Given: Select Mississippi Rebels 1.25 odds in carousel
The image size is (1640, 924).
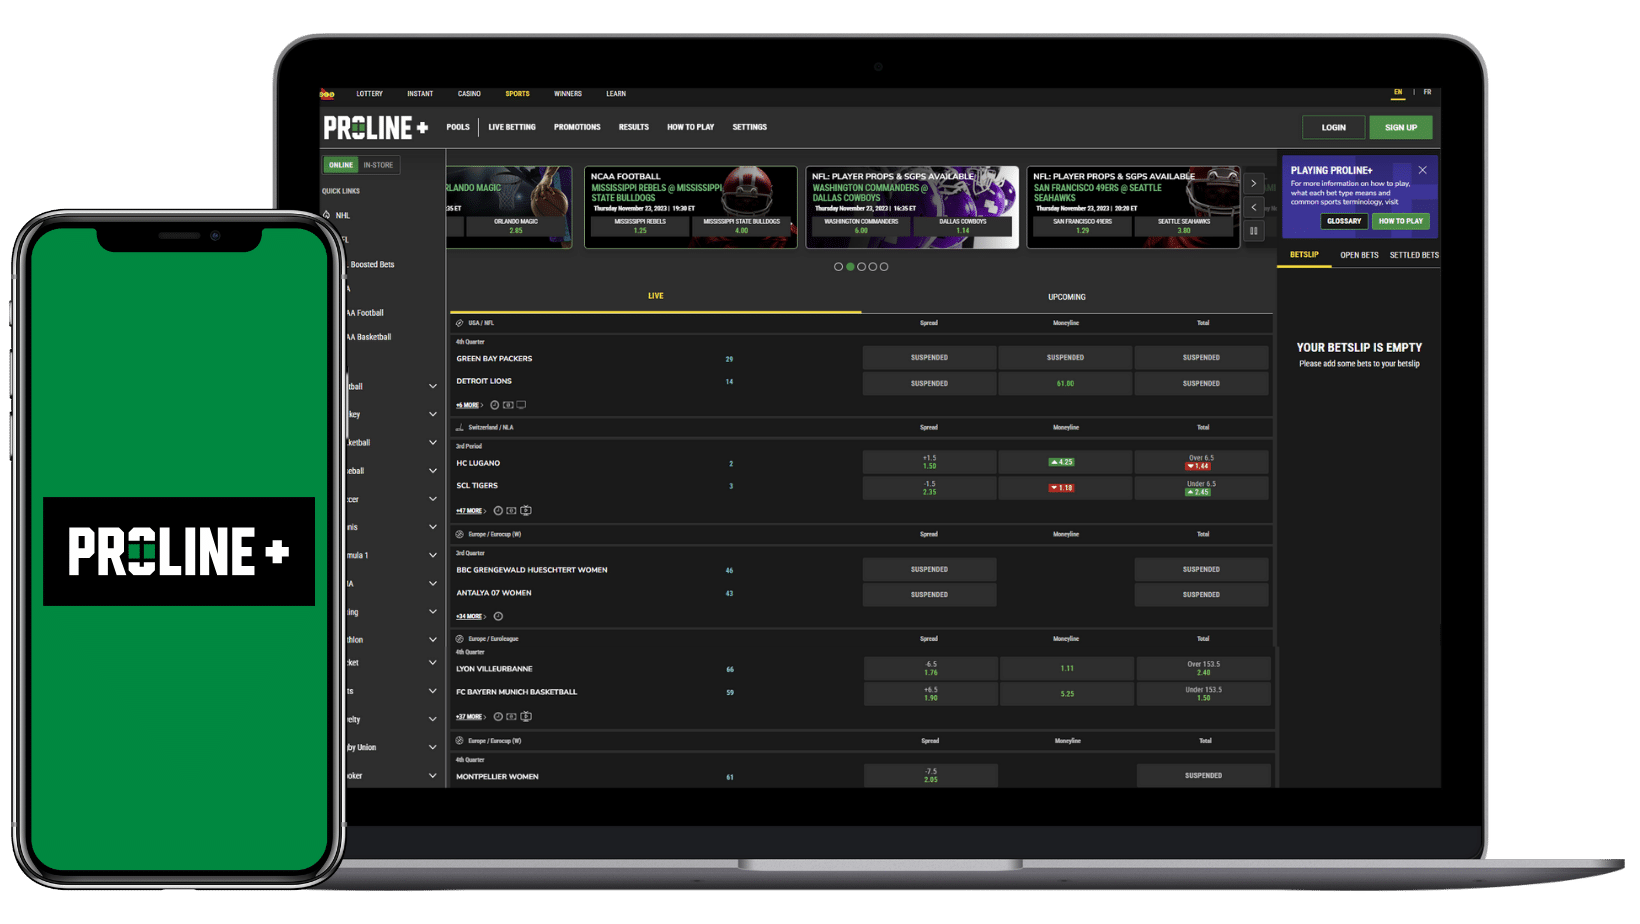Looking at the screenshot, I should tap(640, 226).
